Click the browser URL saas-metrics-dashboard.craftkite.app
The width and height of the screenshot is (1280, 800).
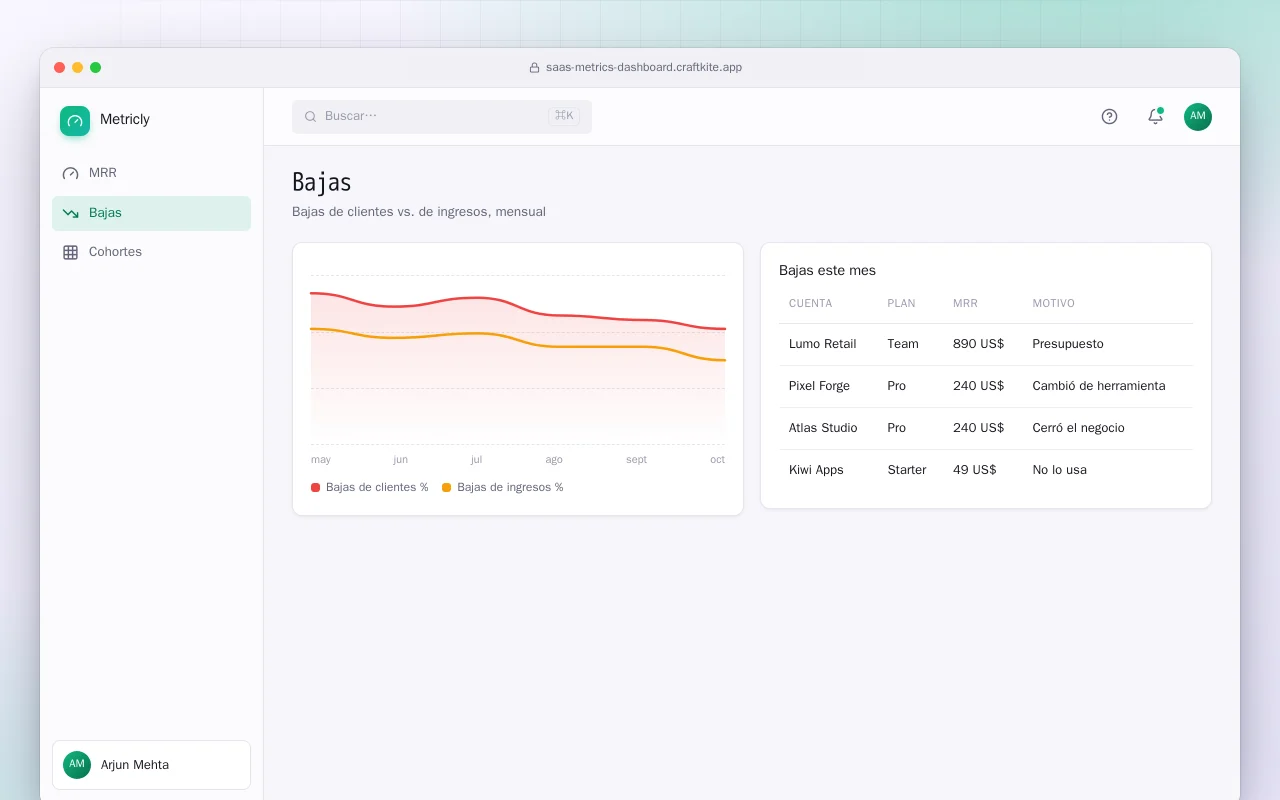644,68
